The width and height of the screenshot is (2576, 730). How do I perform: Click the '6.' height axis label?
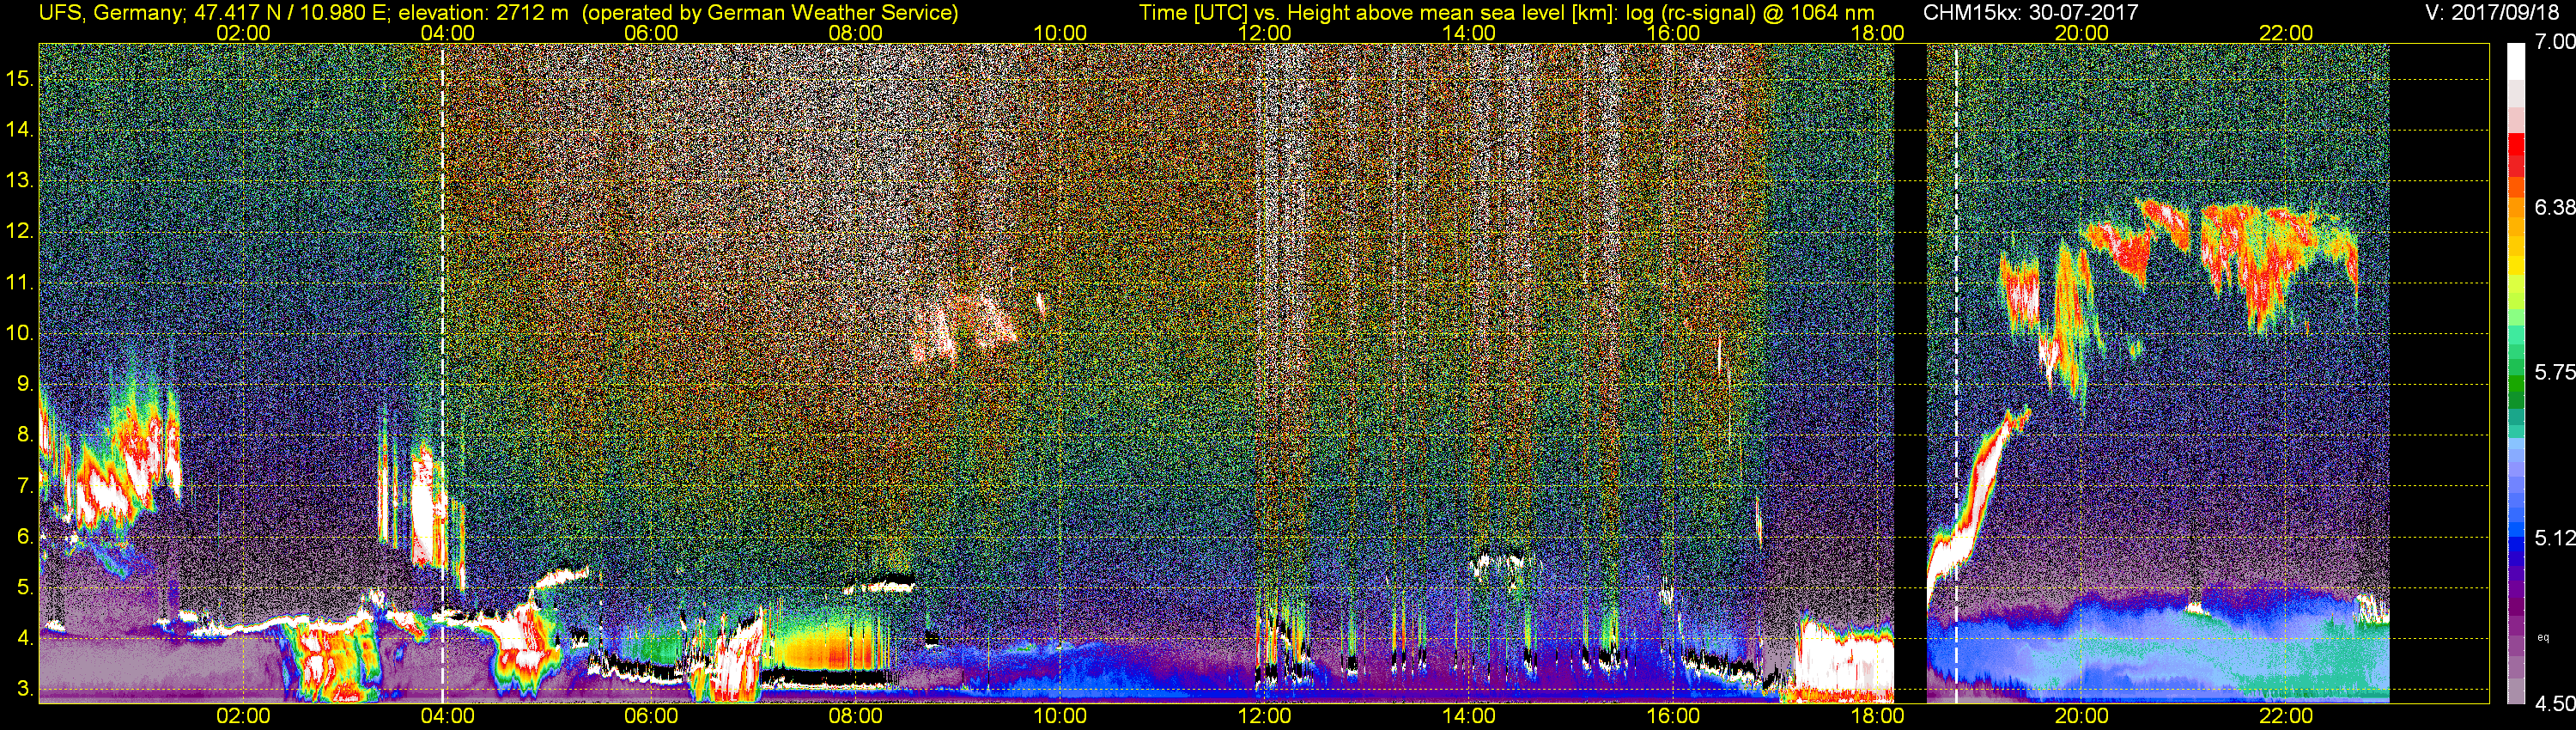pos(24,537)
